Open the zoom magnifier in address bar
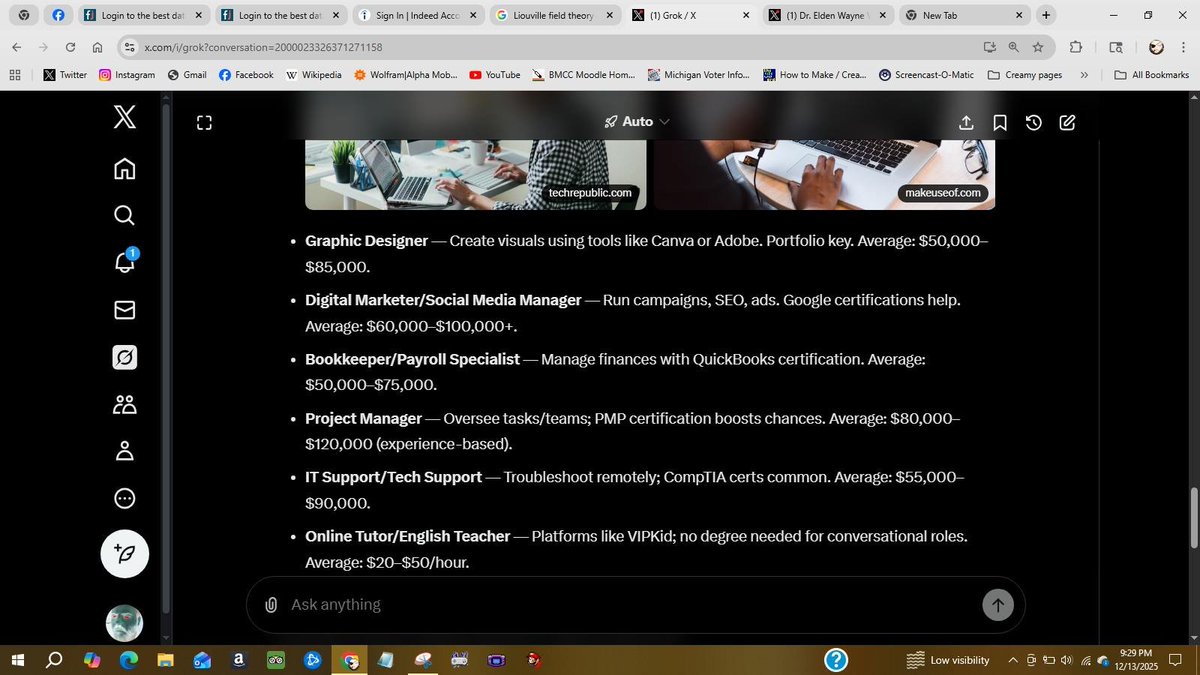Image resolution: width=1200 pixels, height=675 pixels. click(1014, 47)
